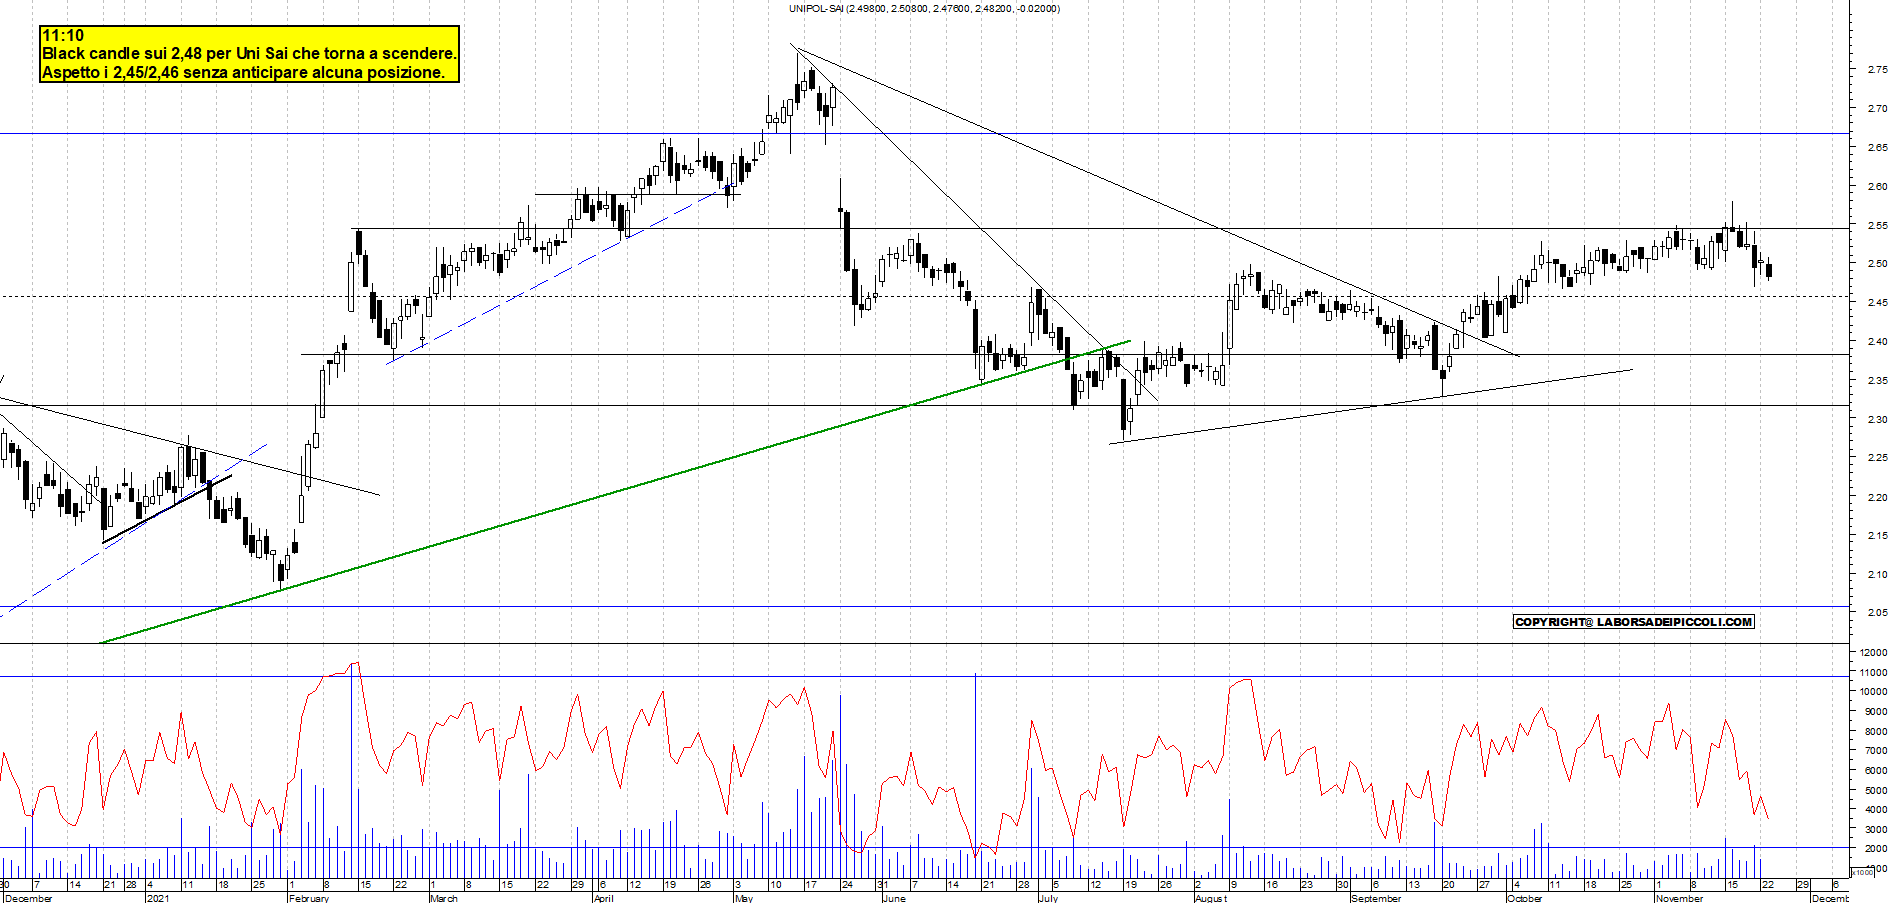Click the March month label
Image resolution: width=1890 pixels, height=903 pixels.
(x=443, y=898)
